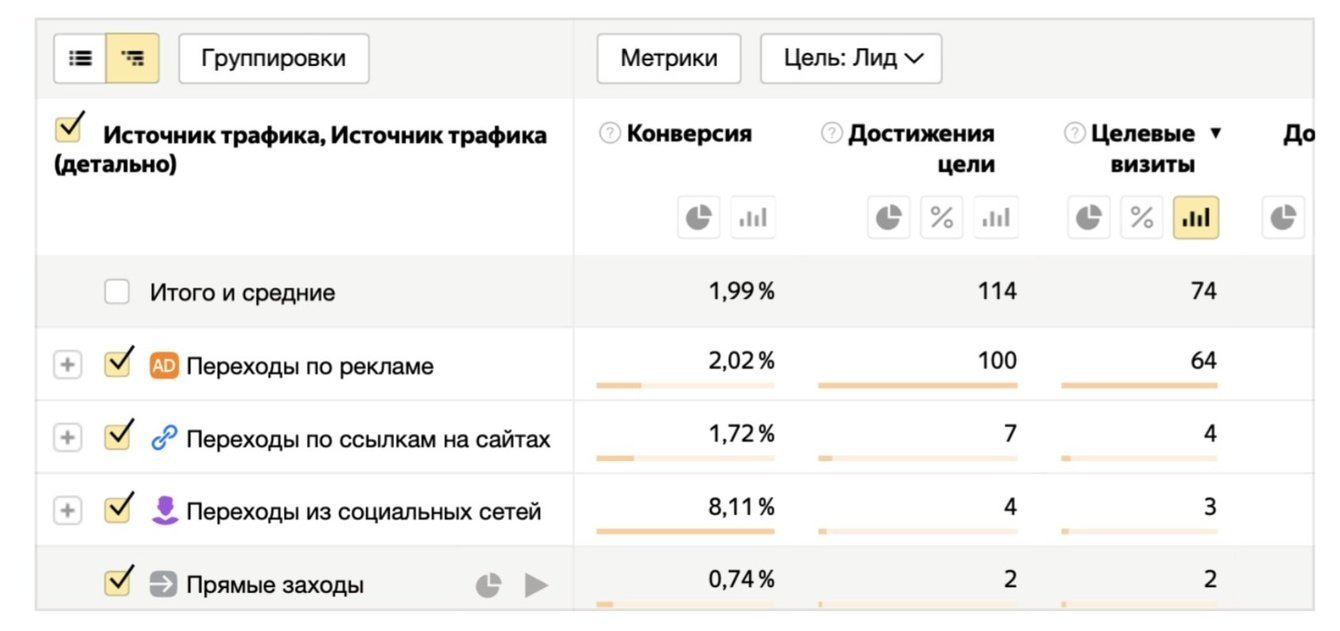Sort by the Целевые визиты column
Viewport: 1340px width, 631px height.
pos(1143,148)
